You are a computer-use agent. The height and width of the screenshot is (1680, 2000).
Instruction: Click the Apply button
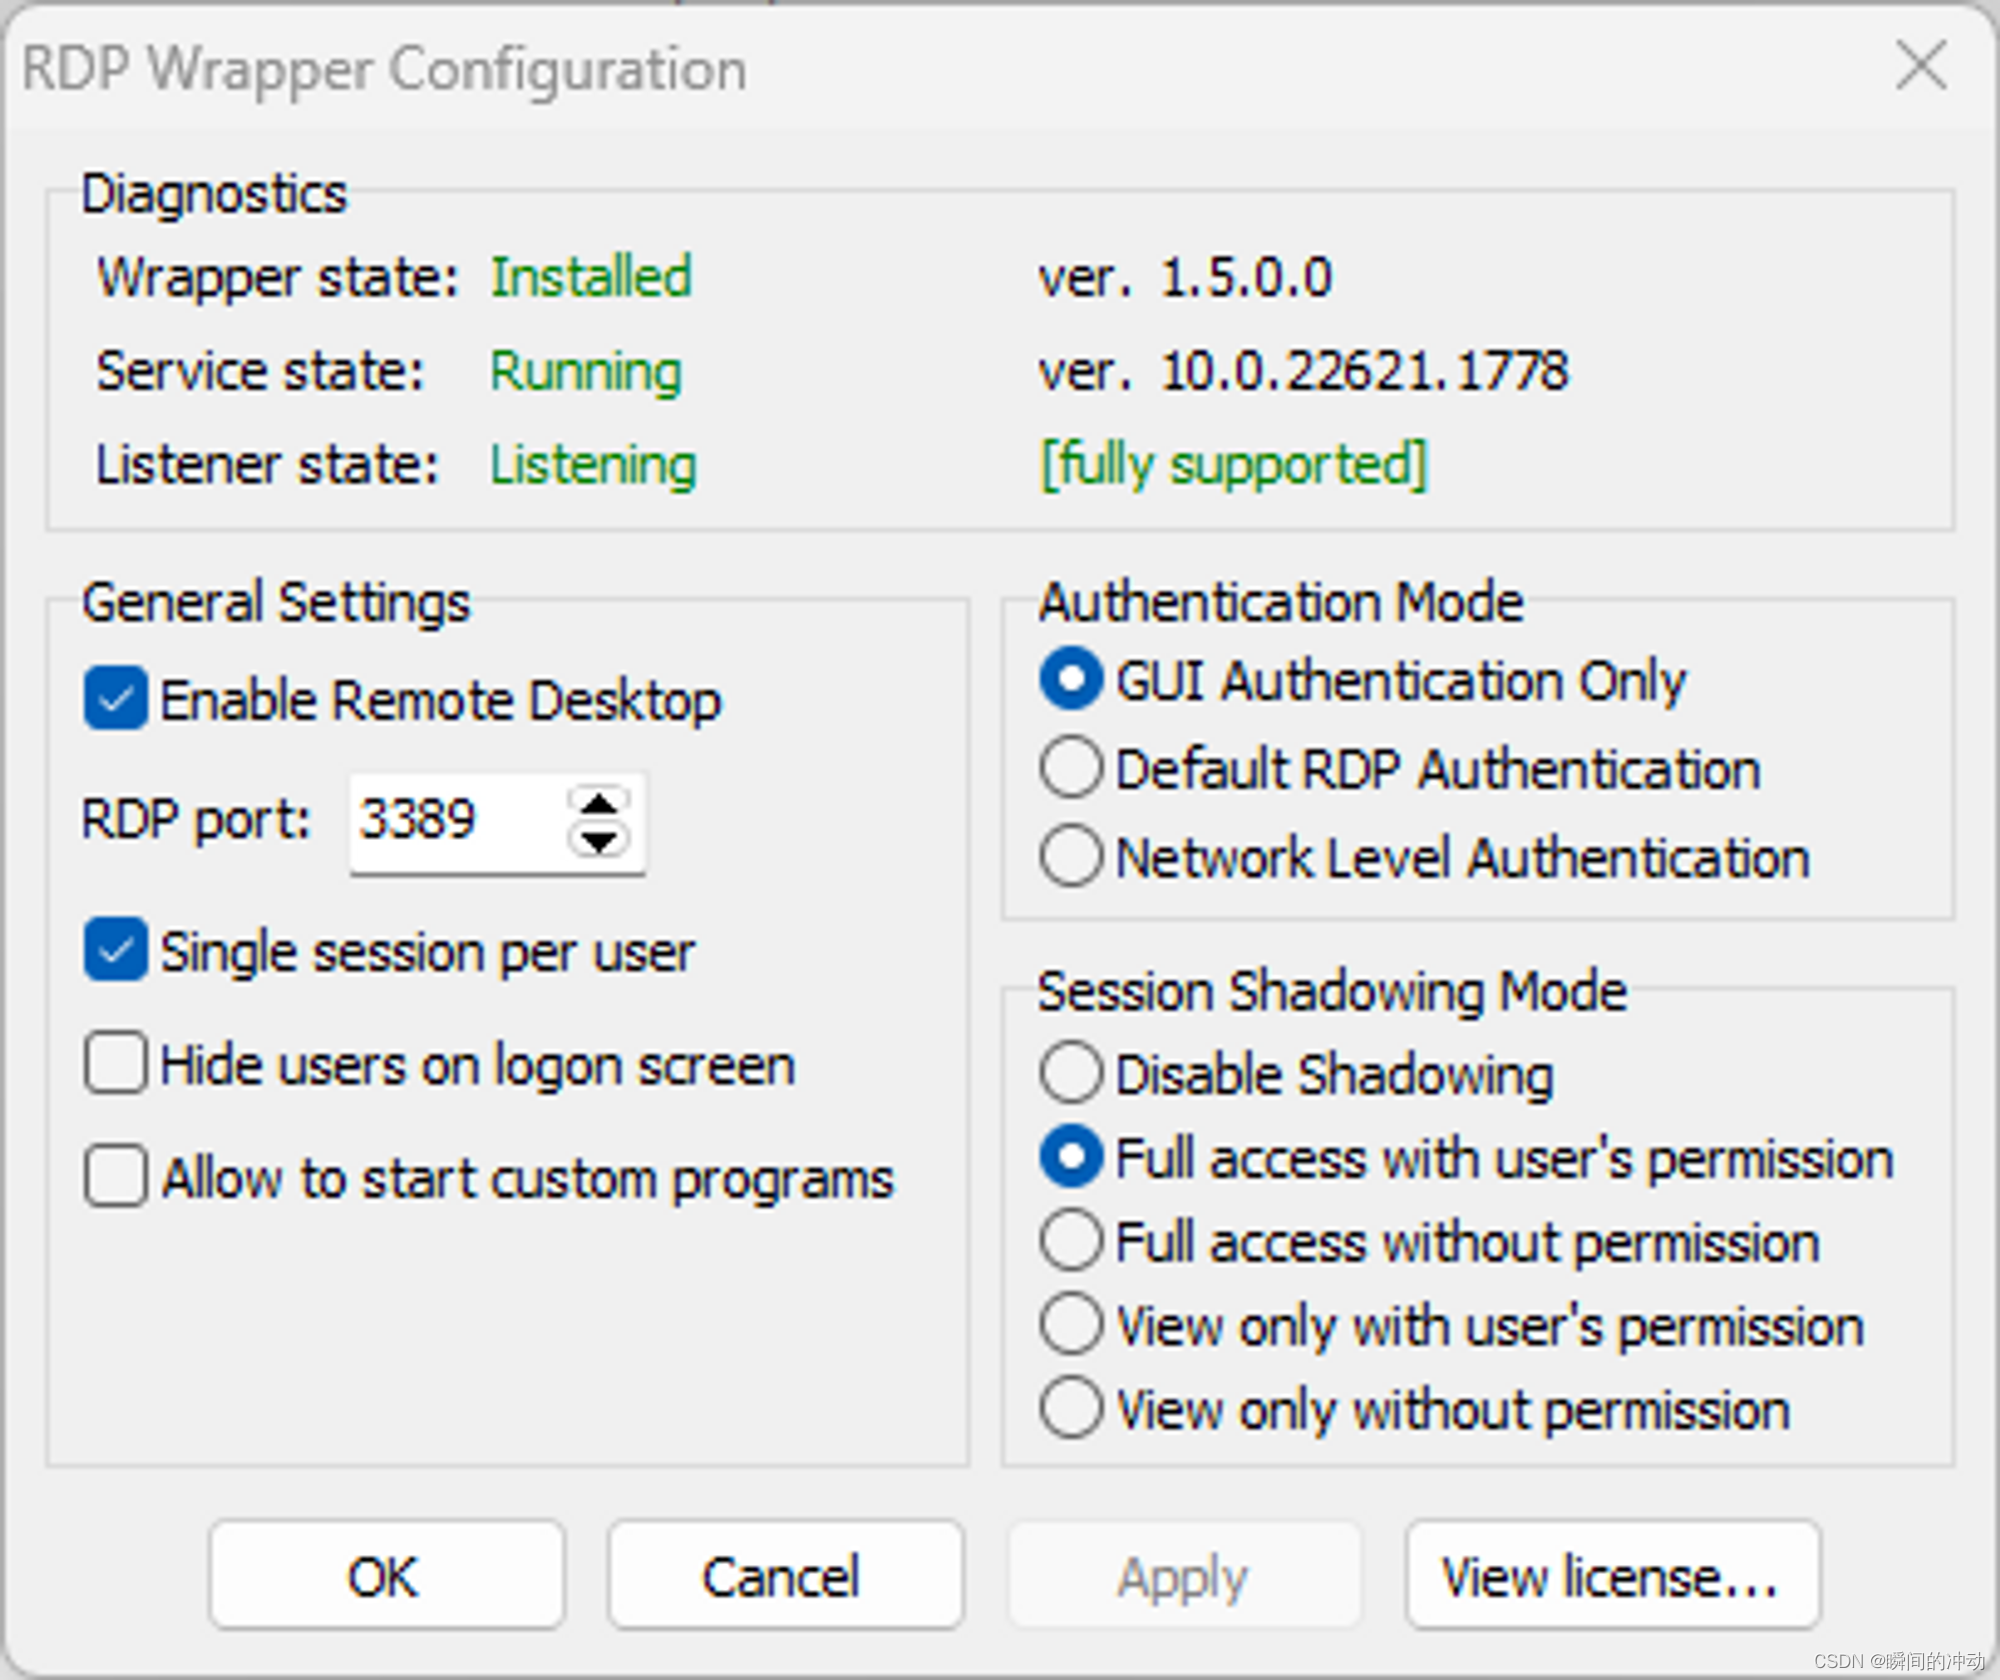tap(1184, 1576)
